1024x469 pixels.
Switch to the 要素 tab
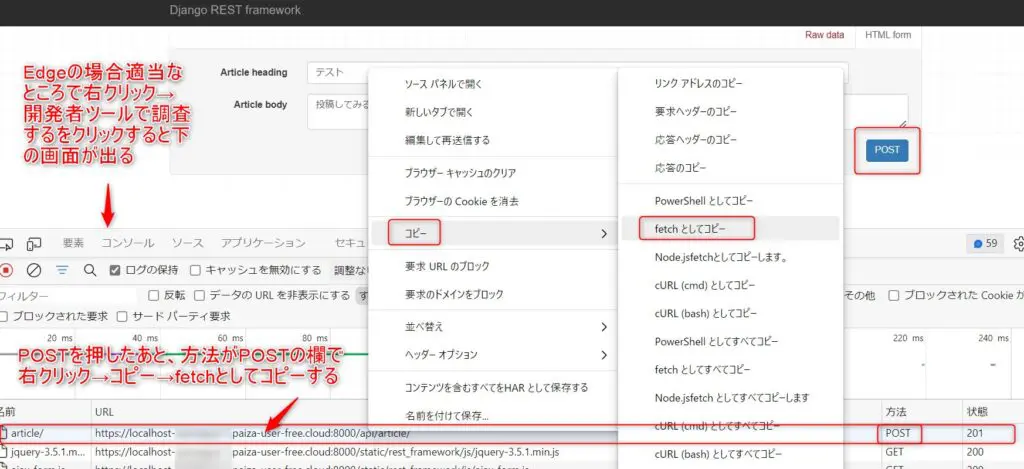coord(73,243)
